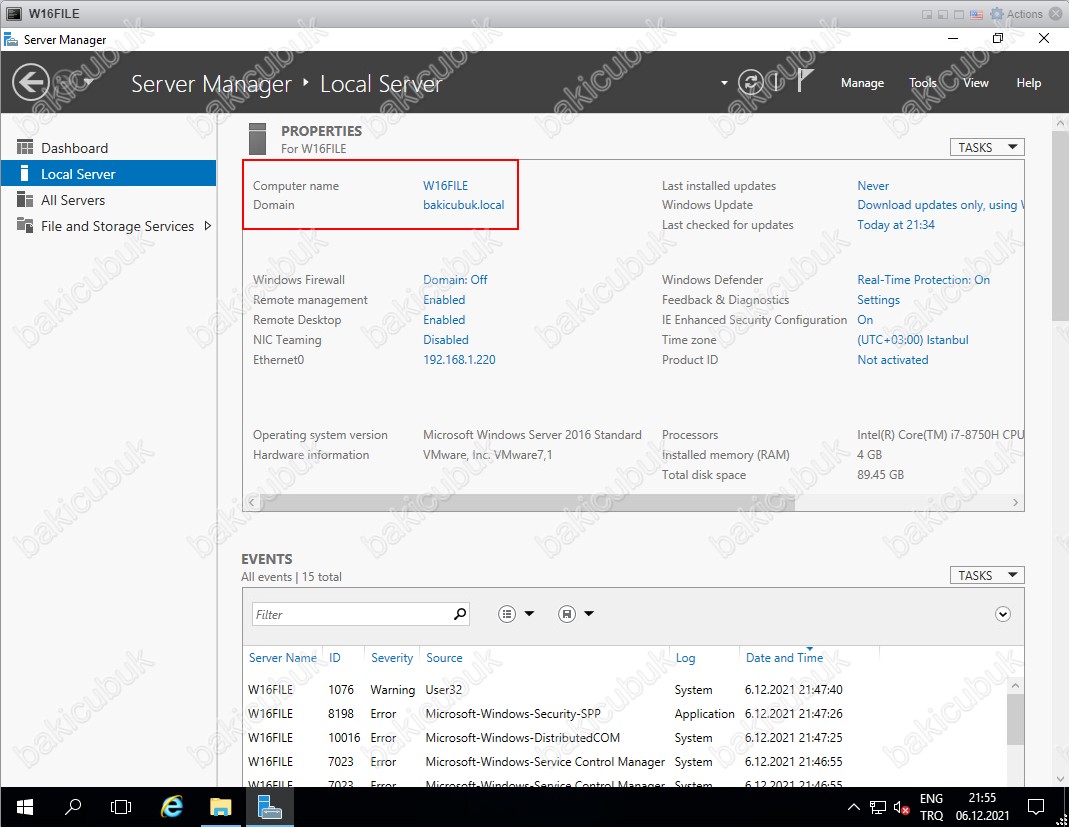Sort events by Server Name column
Screen dimensions: 1069x827
(x=282, y=657)
